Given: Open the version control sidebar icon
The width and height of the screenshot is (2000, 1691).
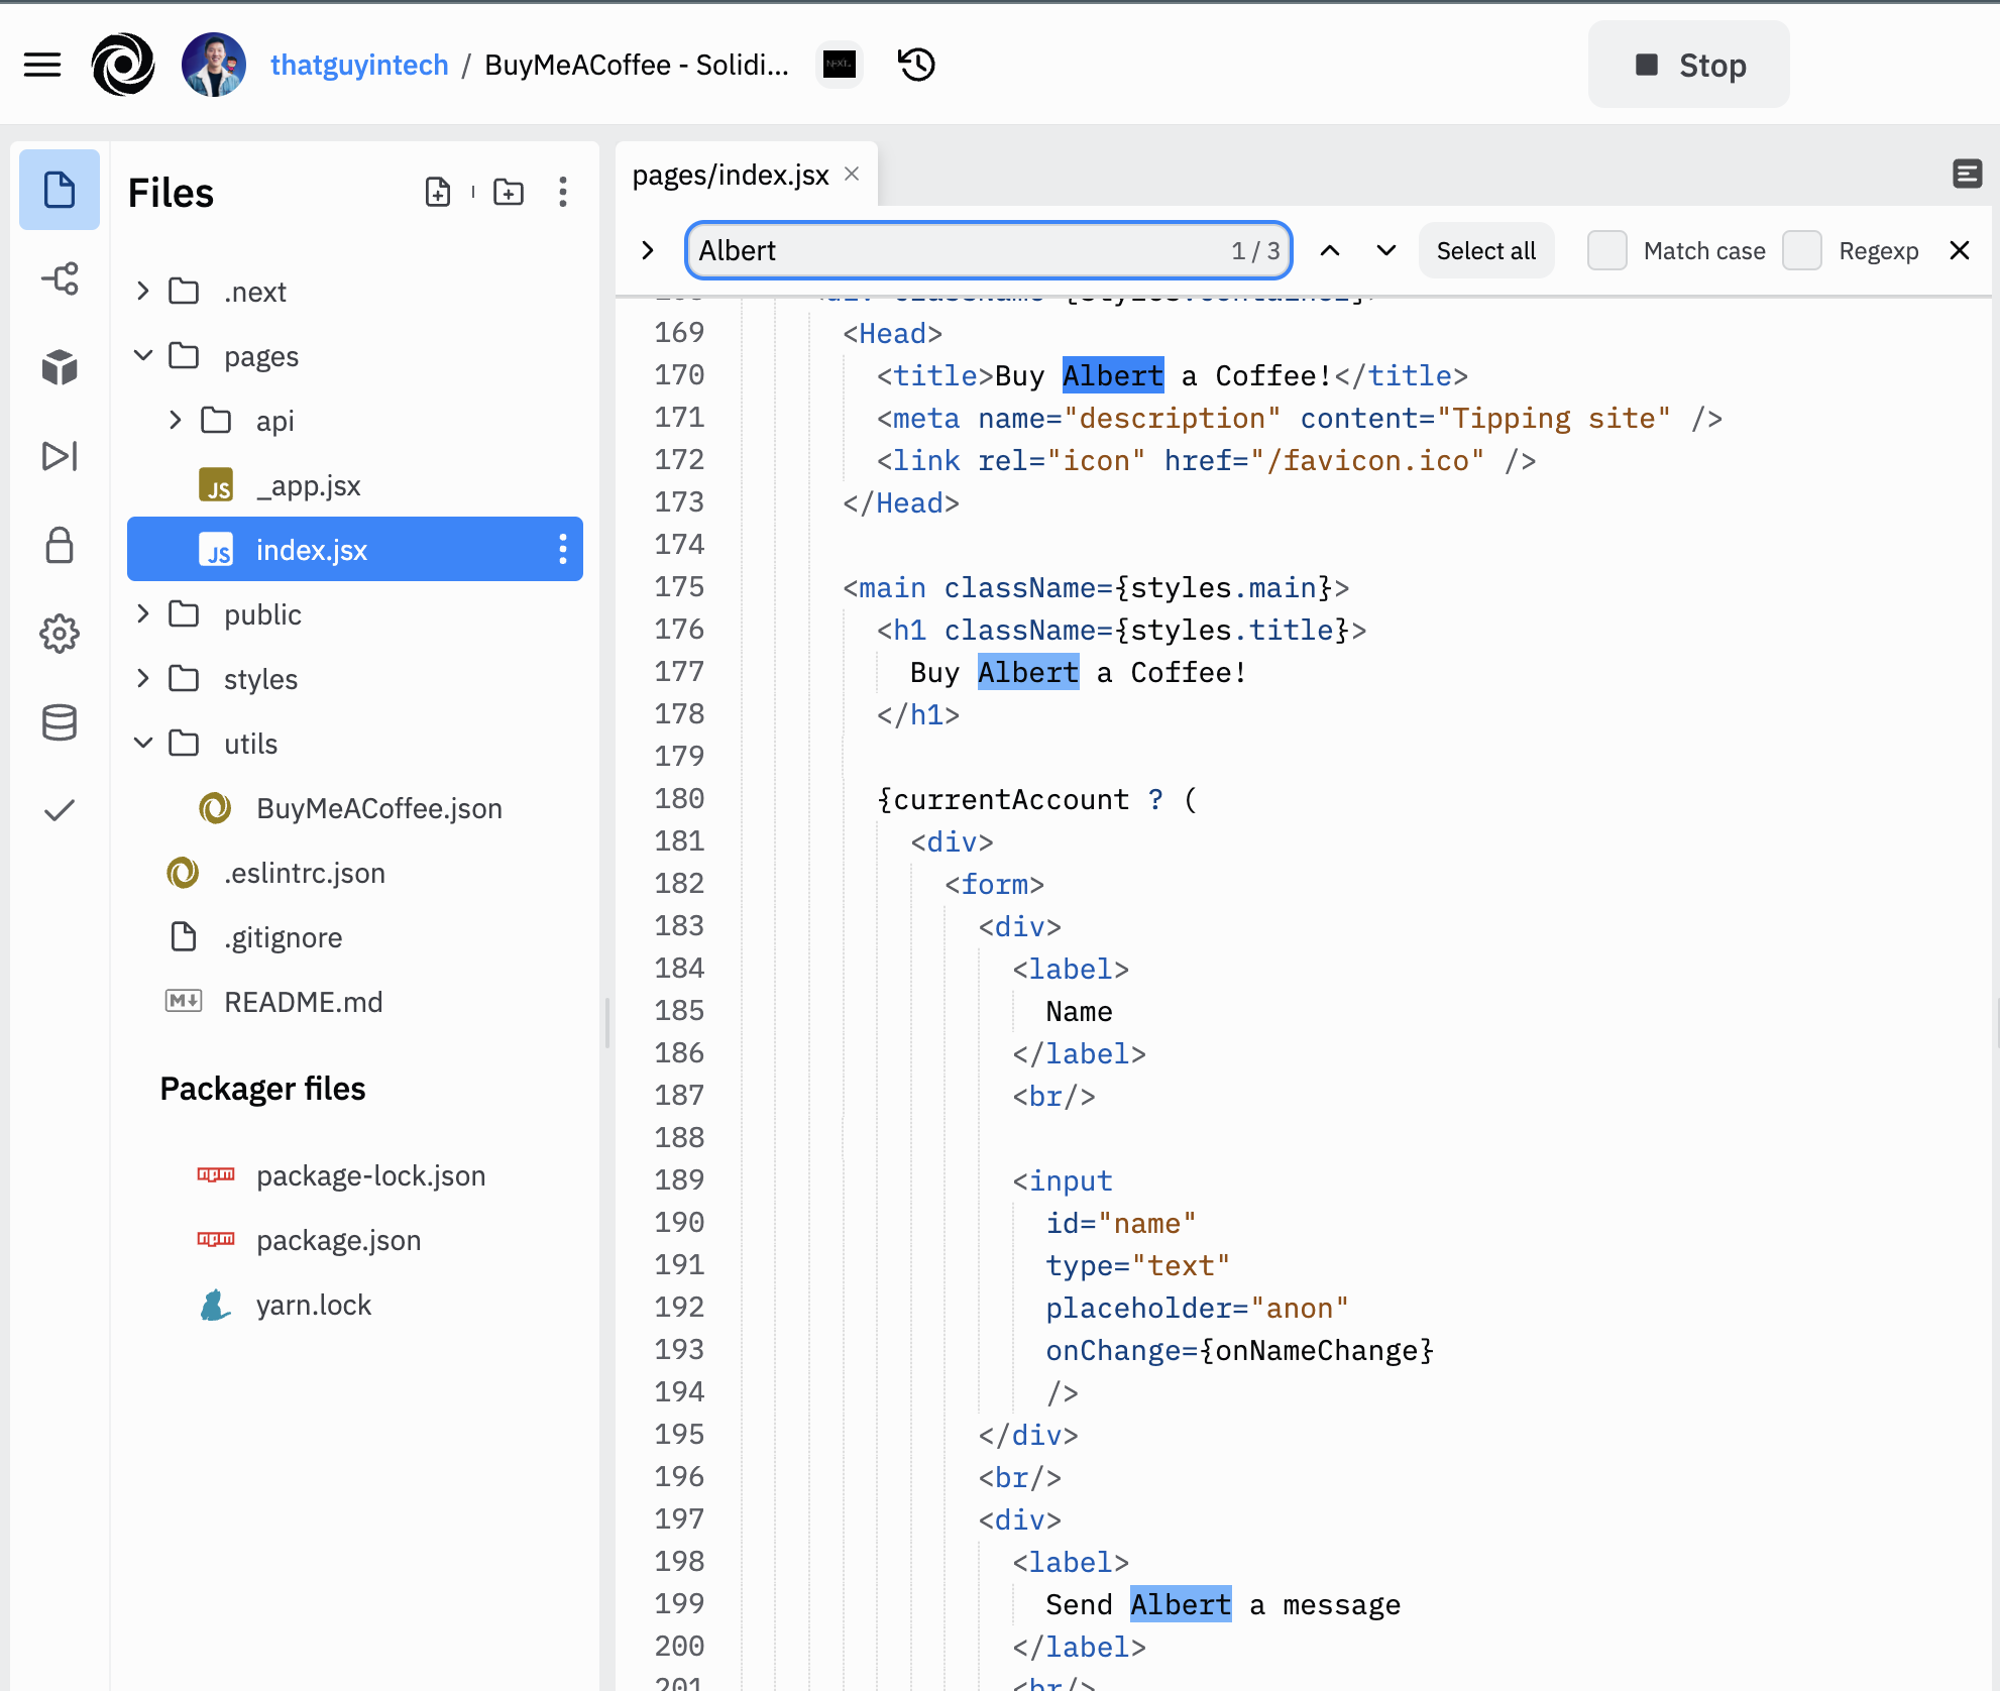Looking at the screenshot, I should tap(60, 279).
